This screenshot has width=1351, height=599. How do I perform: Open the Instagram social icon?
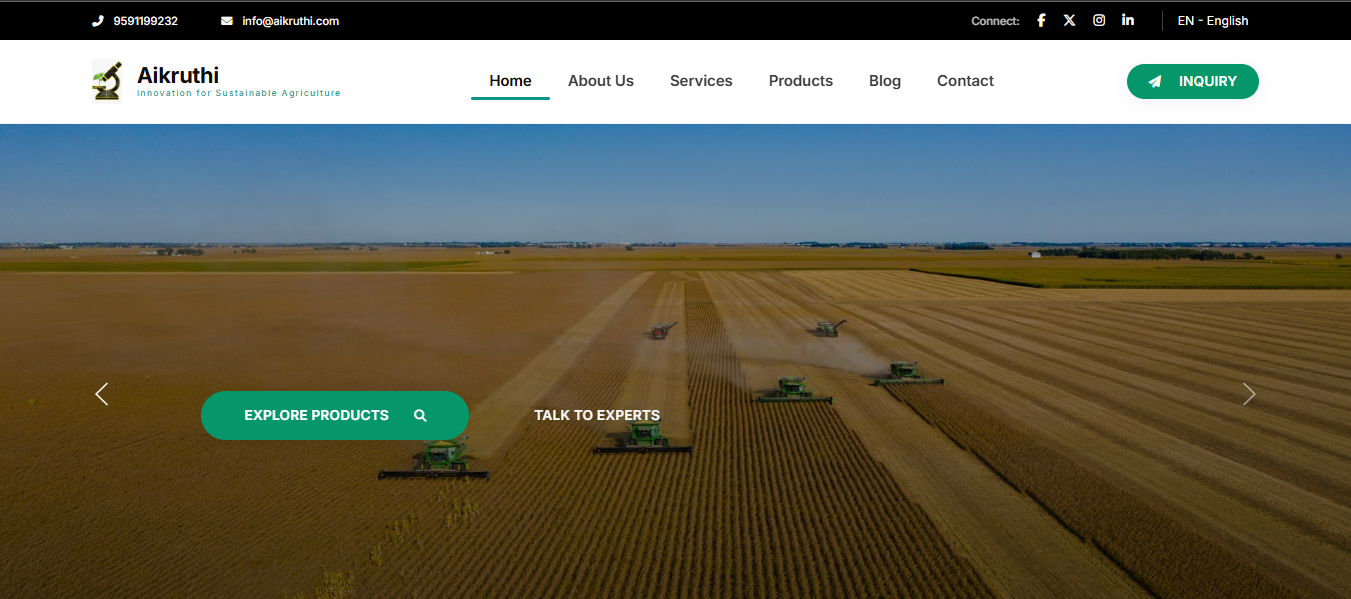point(1099,20)
